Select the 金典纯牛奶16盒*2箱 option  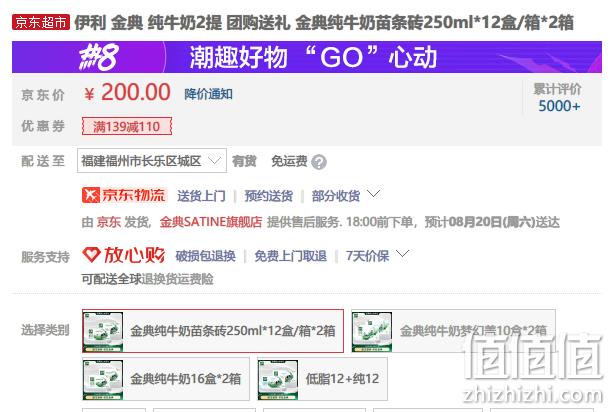pos(165,379)
